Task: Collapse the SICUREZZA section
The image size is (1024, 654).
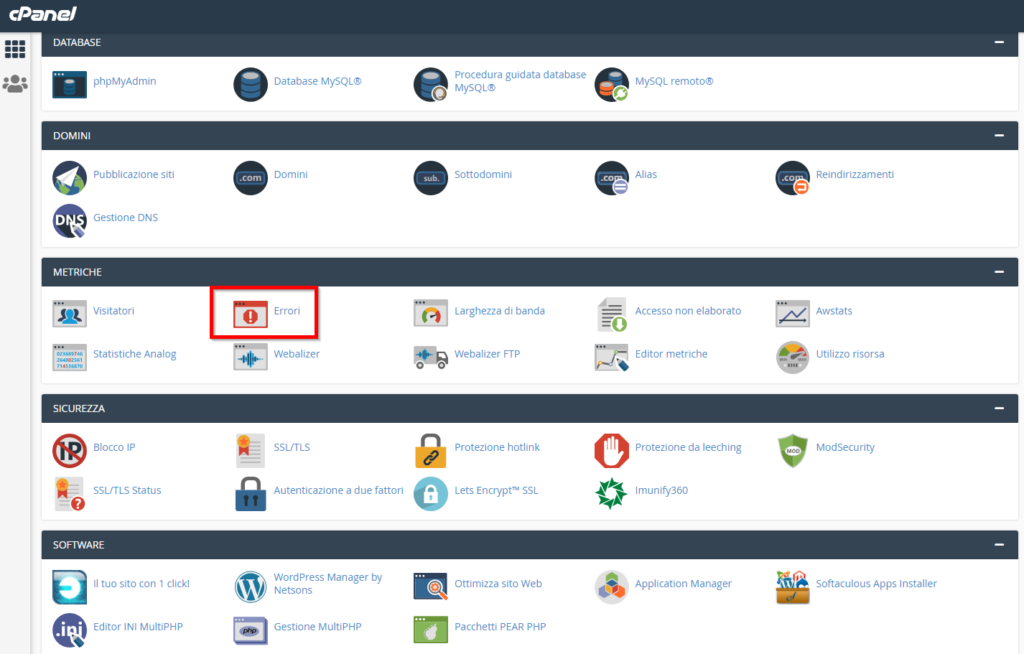Action: point(997,408)
